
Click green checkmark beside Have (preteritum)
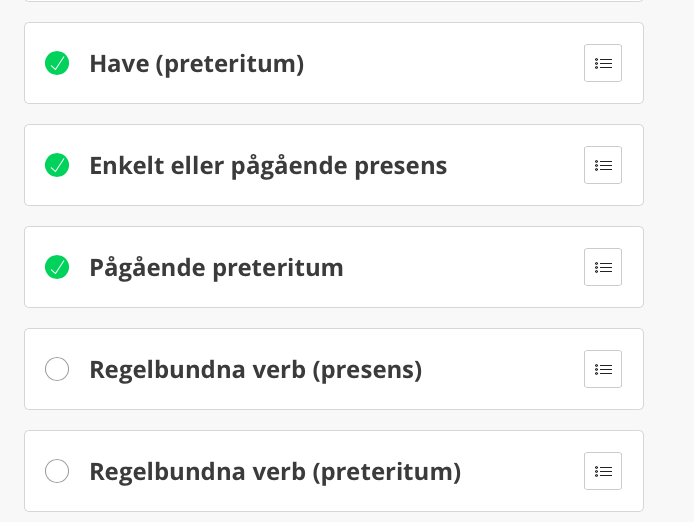(x=57, y=63)
